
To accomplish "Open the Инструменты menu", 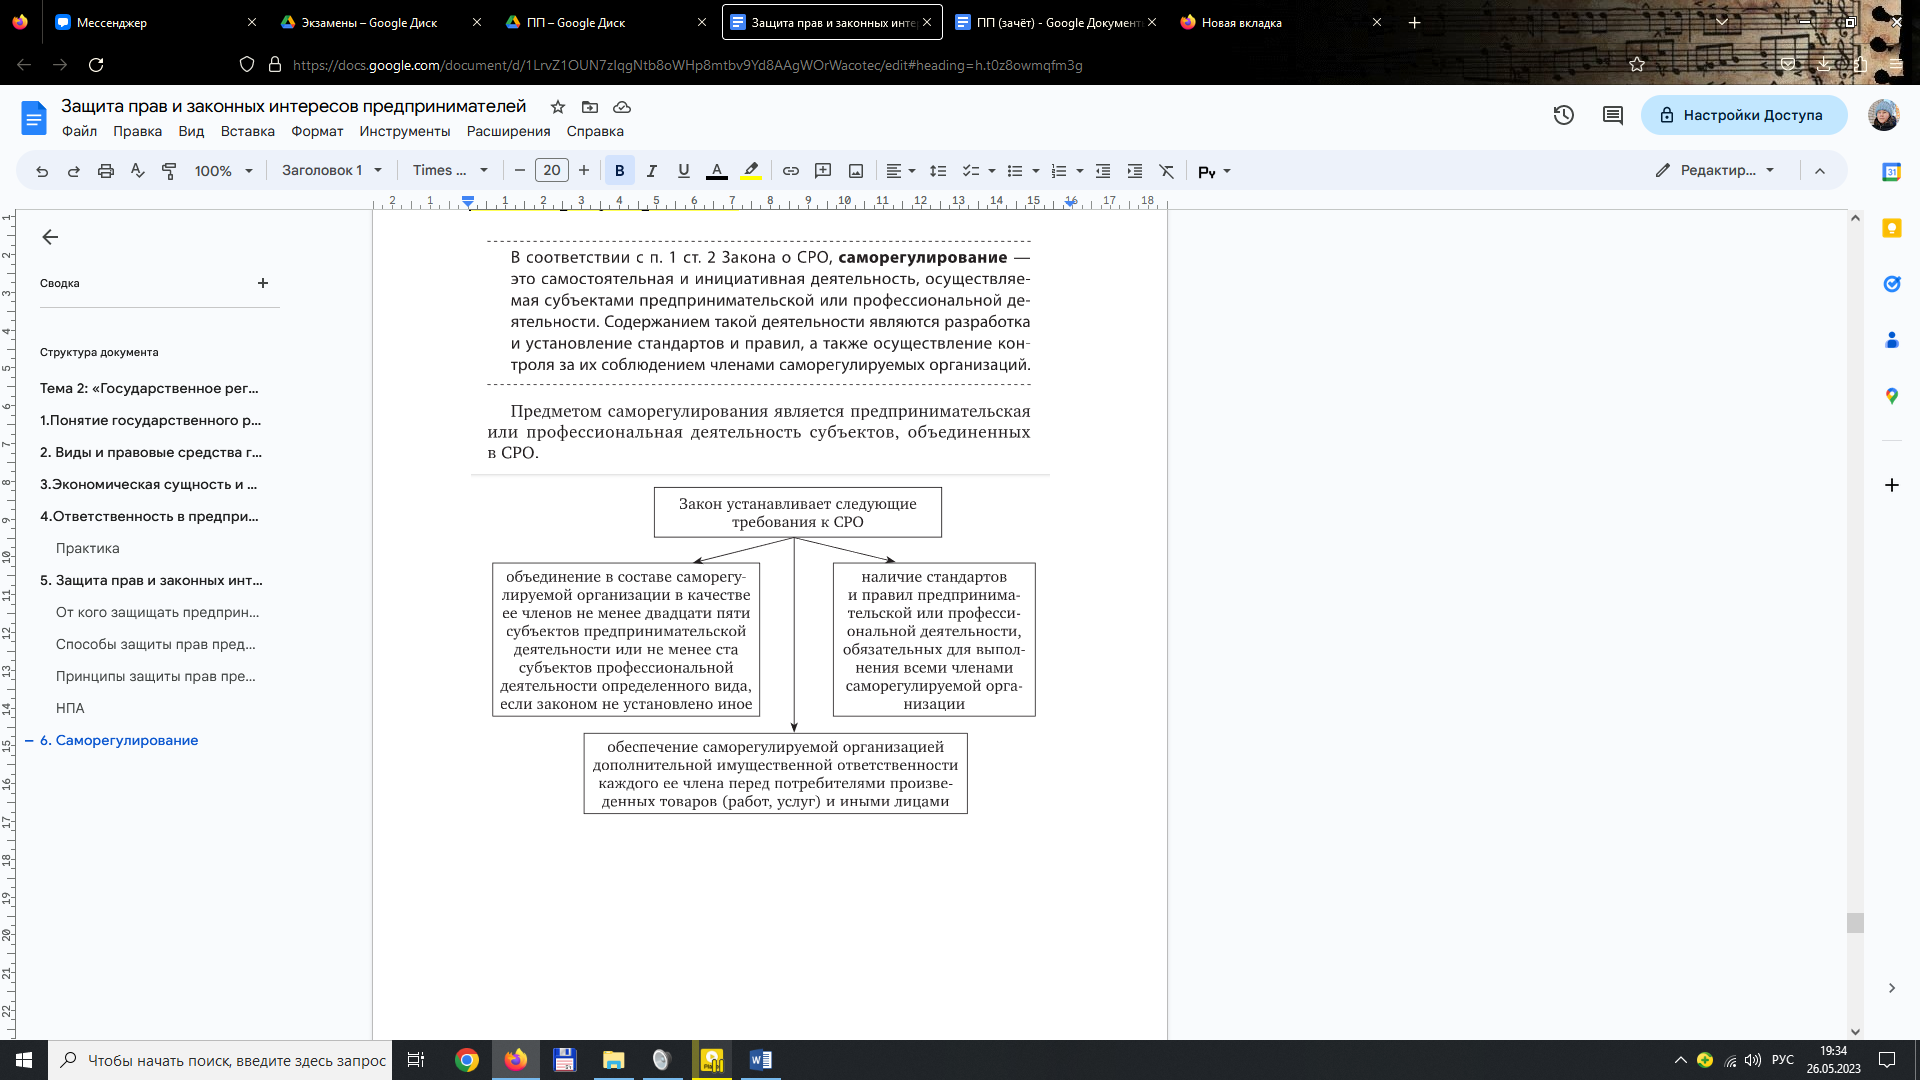I will pos(405,131).
